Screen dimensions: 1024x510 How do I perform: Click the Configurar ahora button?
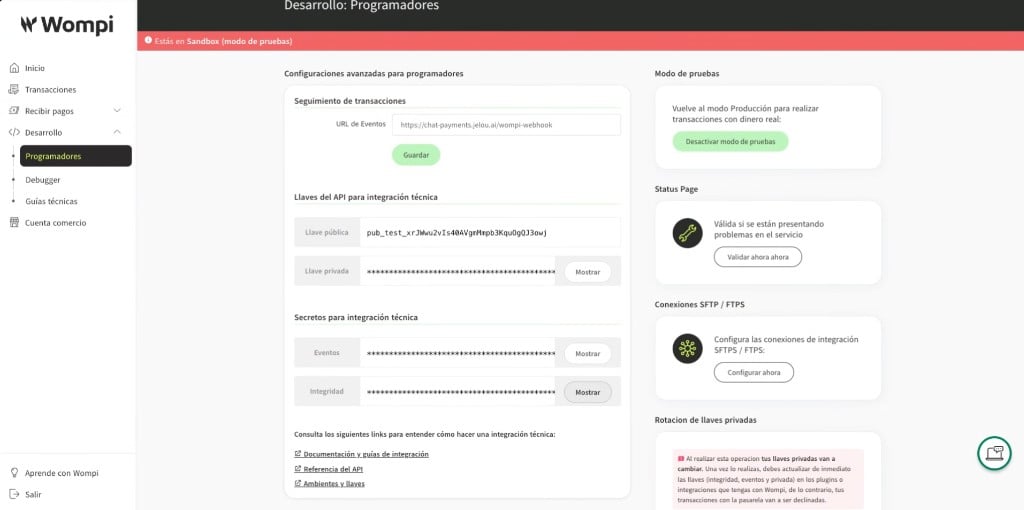click(754, 372)
